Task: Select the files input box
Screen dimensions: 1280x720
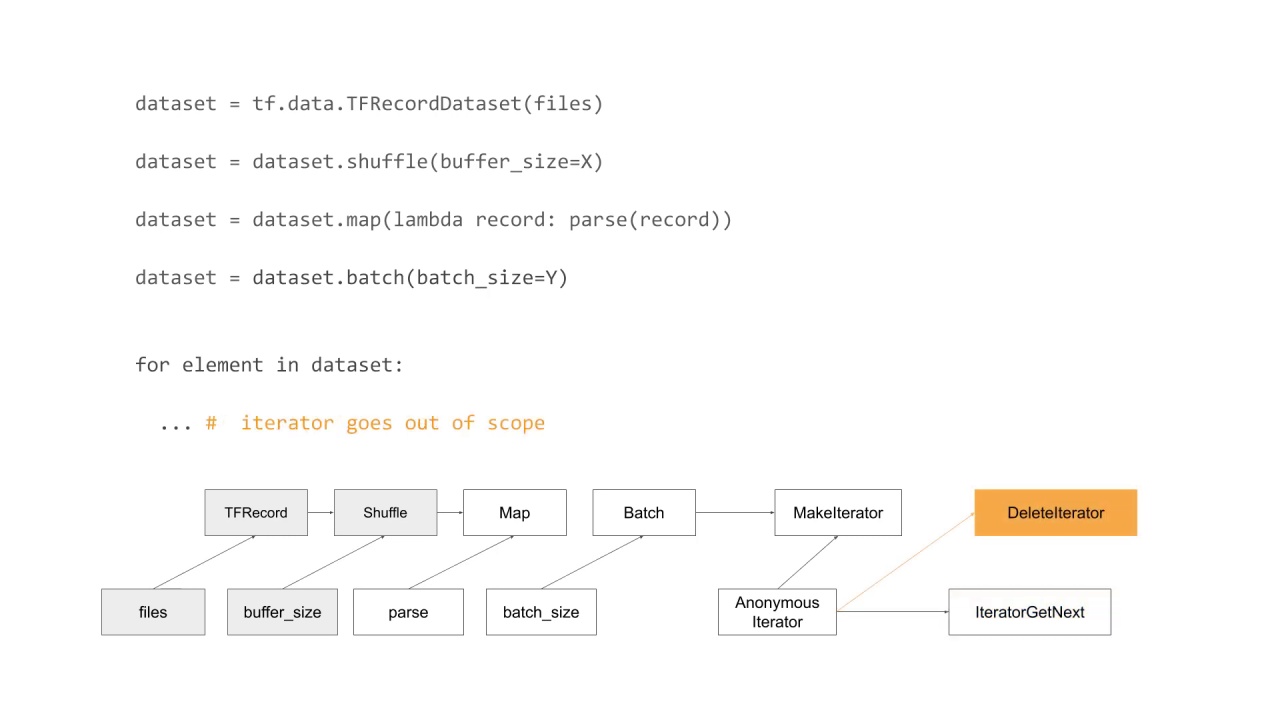Action: click(153, 612)
